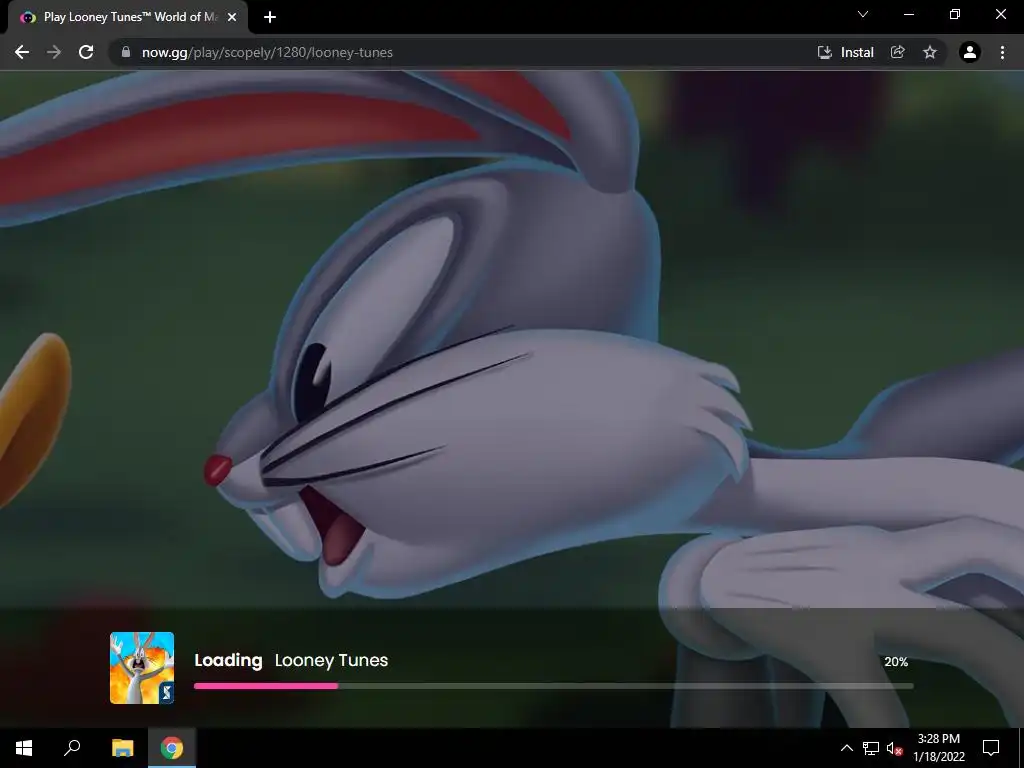View site security lock info
Viewport: 1024px width, 768px height.
[125, 52]
